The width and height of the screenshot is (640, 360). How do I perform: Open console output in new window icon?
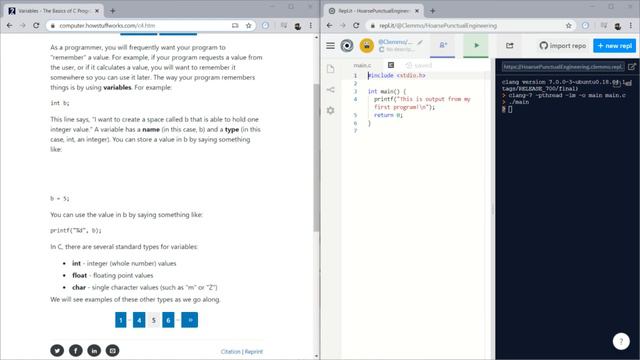(x=631, y=67)
